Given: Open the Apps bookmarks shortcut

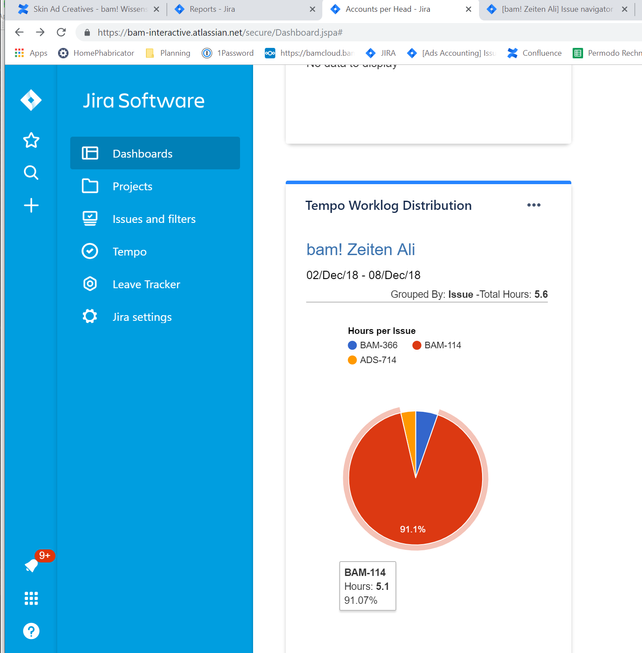Looking at the screenshot, I should [x=31, y=53].
